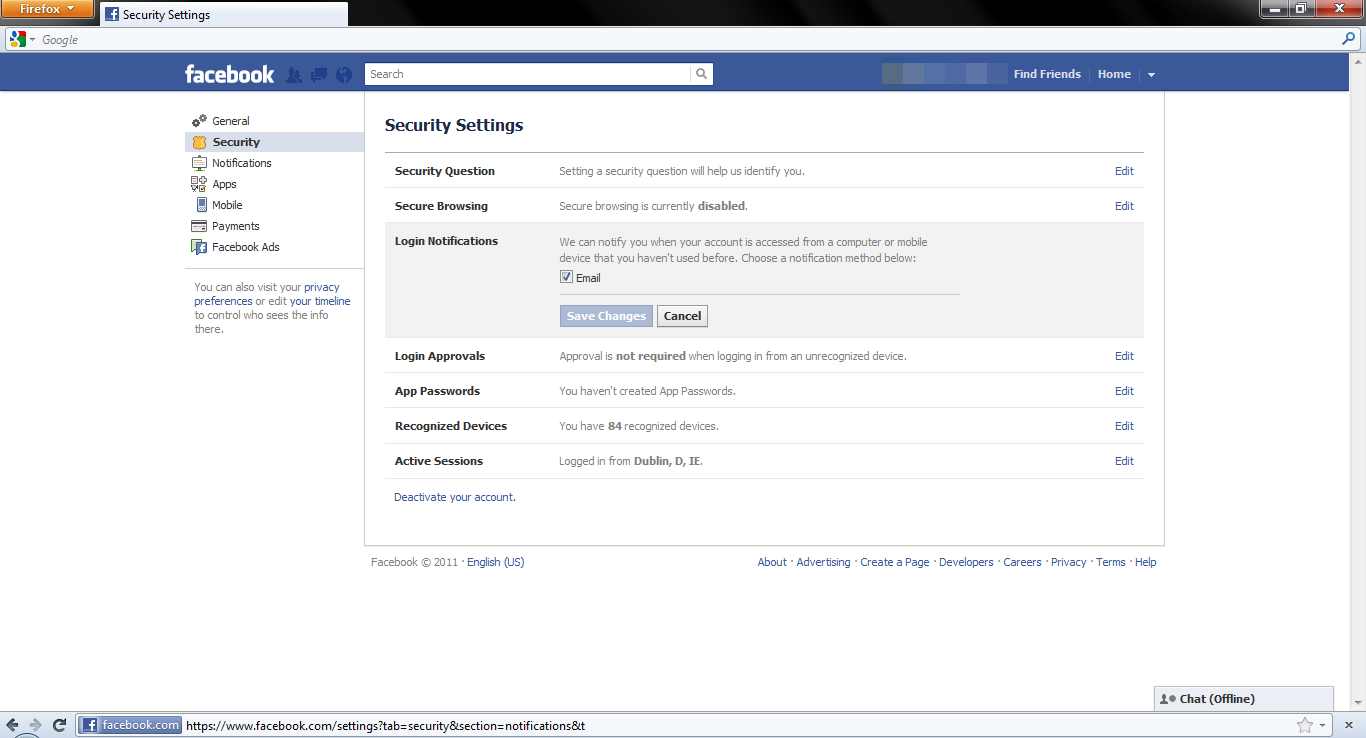Select Notifications in the settings sidebar
The height and width of the screenshot is (738, 1366).
tap(241, 163)
